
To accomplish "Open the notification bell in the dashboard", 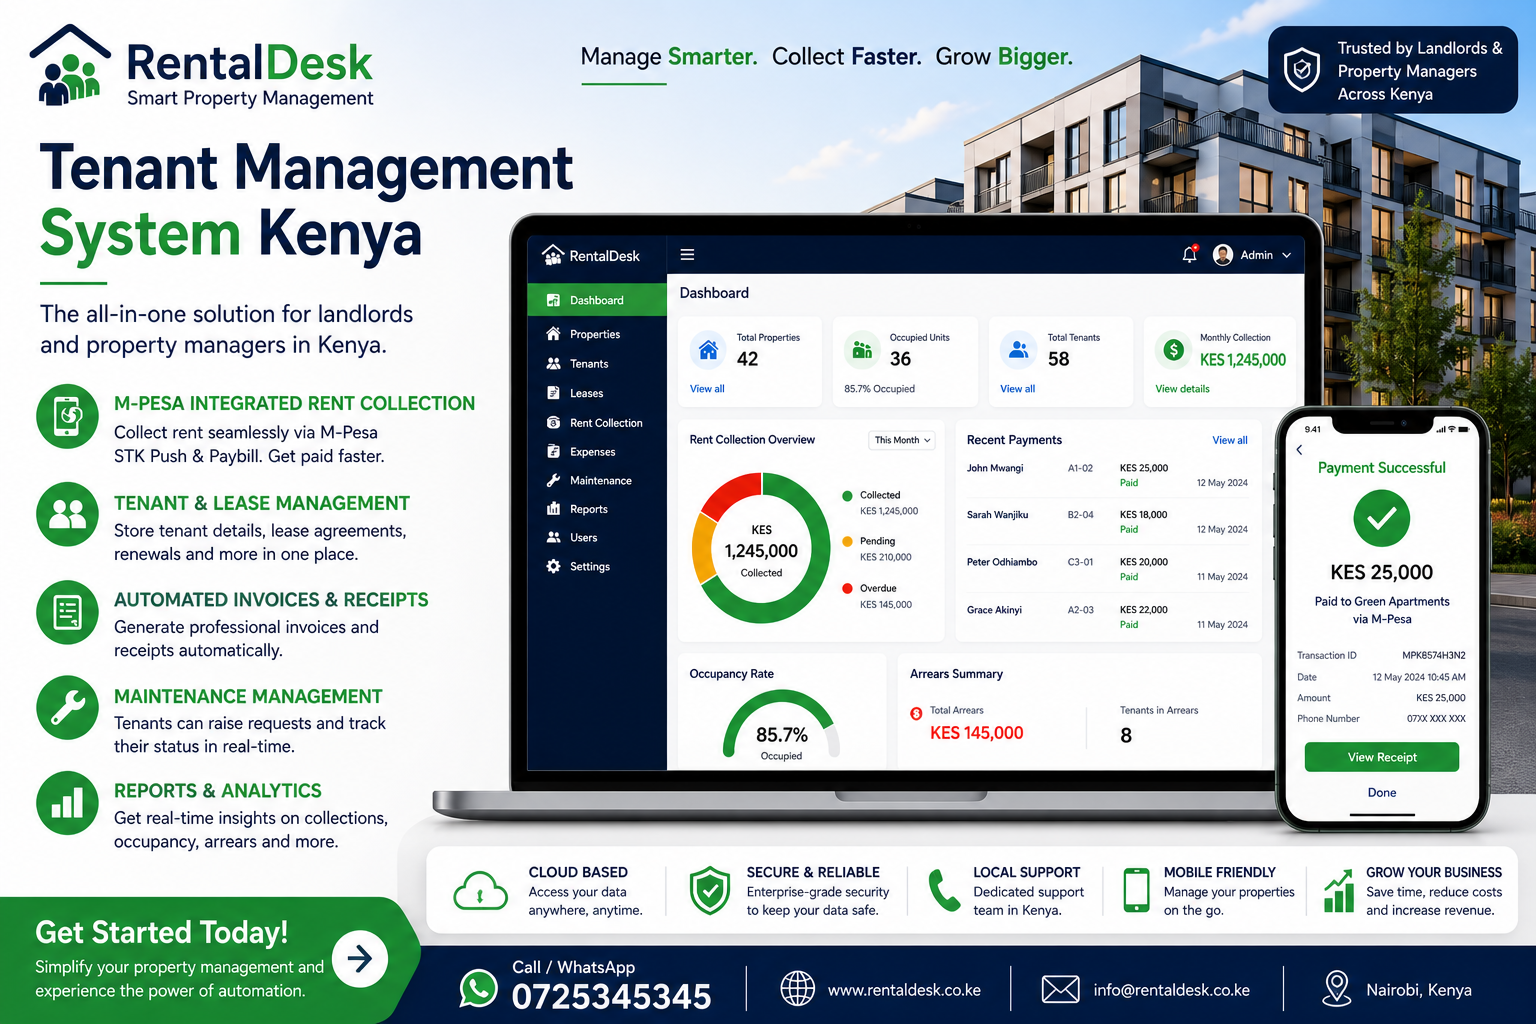I will point(1189,255).
